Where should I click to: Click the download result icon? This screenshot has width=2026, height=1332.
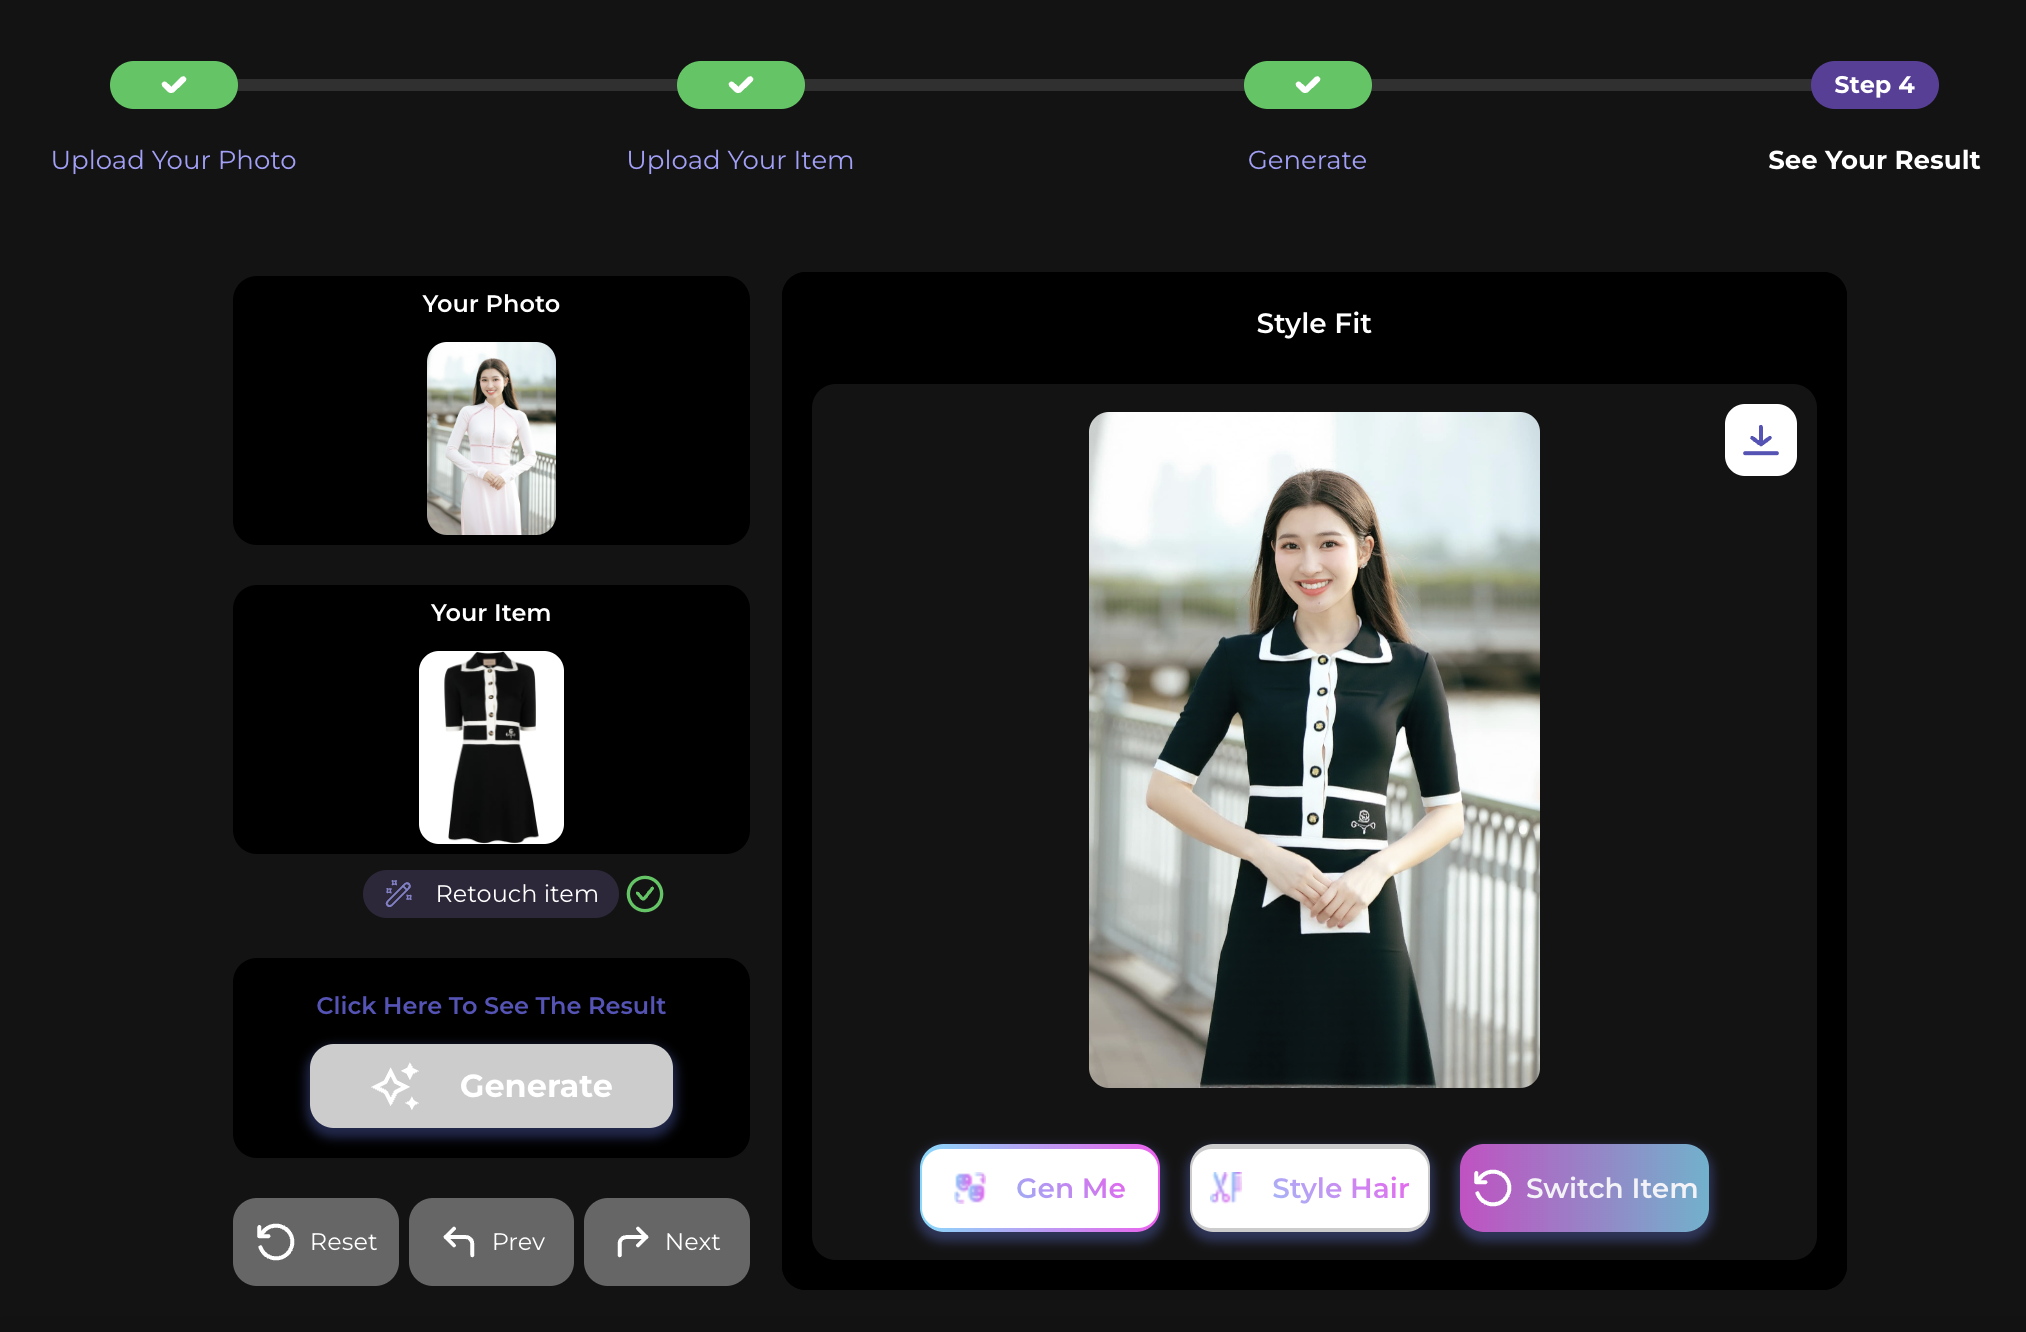tap(1760, 440)
